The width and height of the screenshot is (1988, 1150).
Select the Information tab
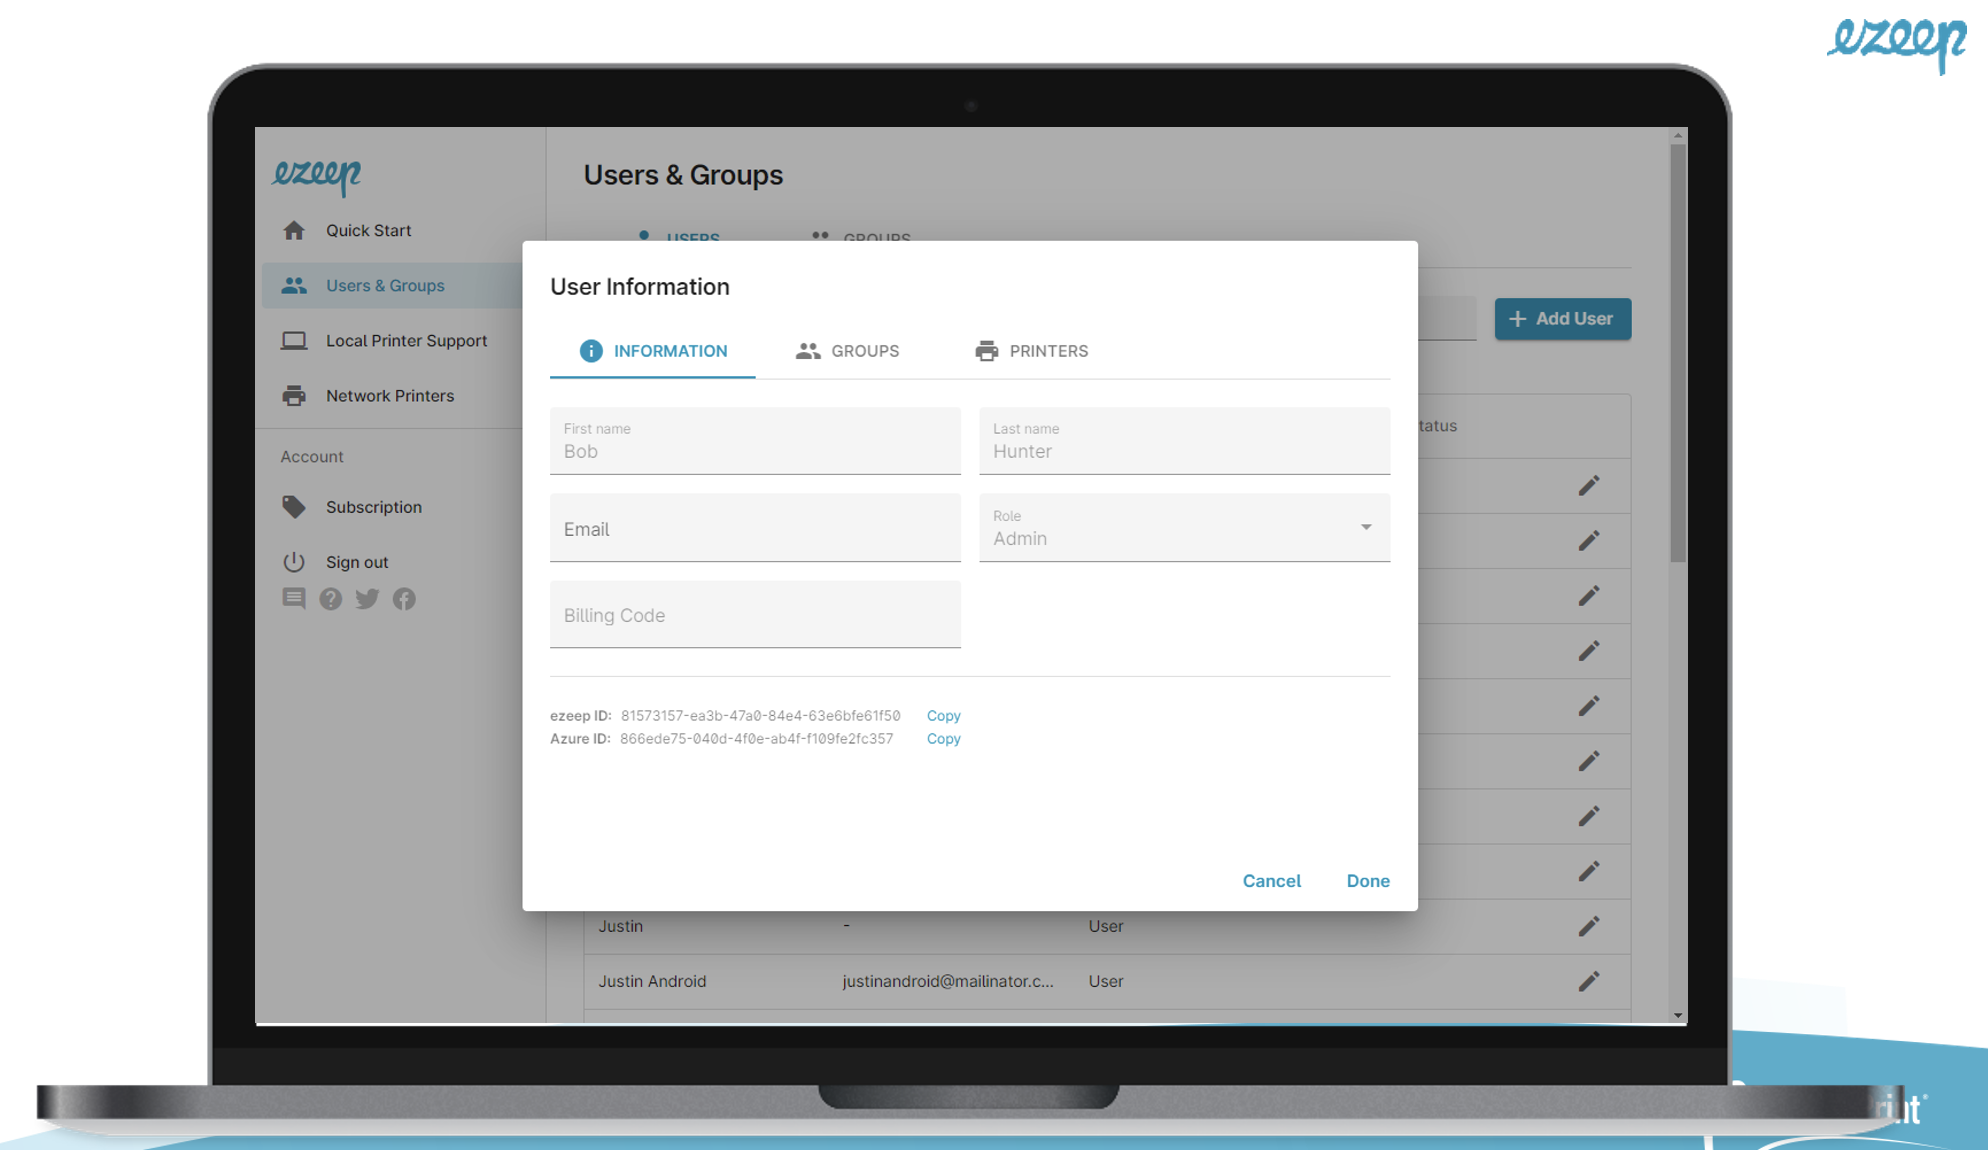pos(653,351)
